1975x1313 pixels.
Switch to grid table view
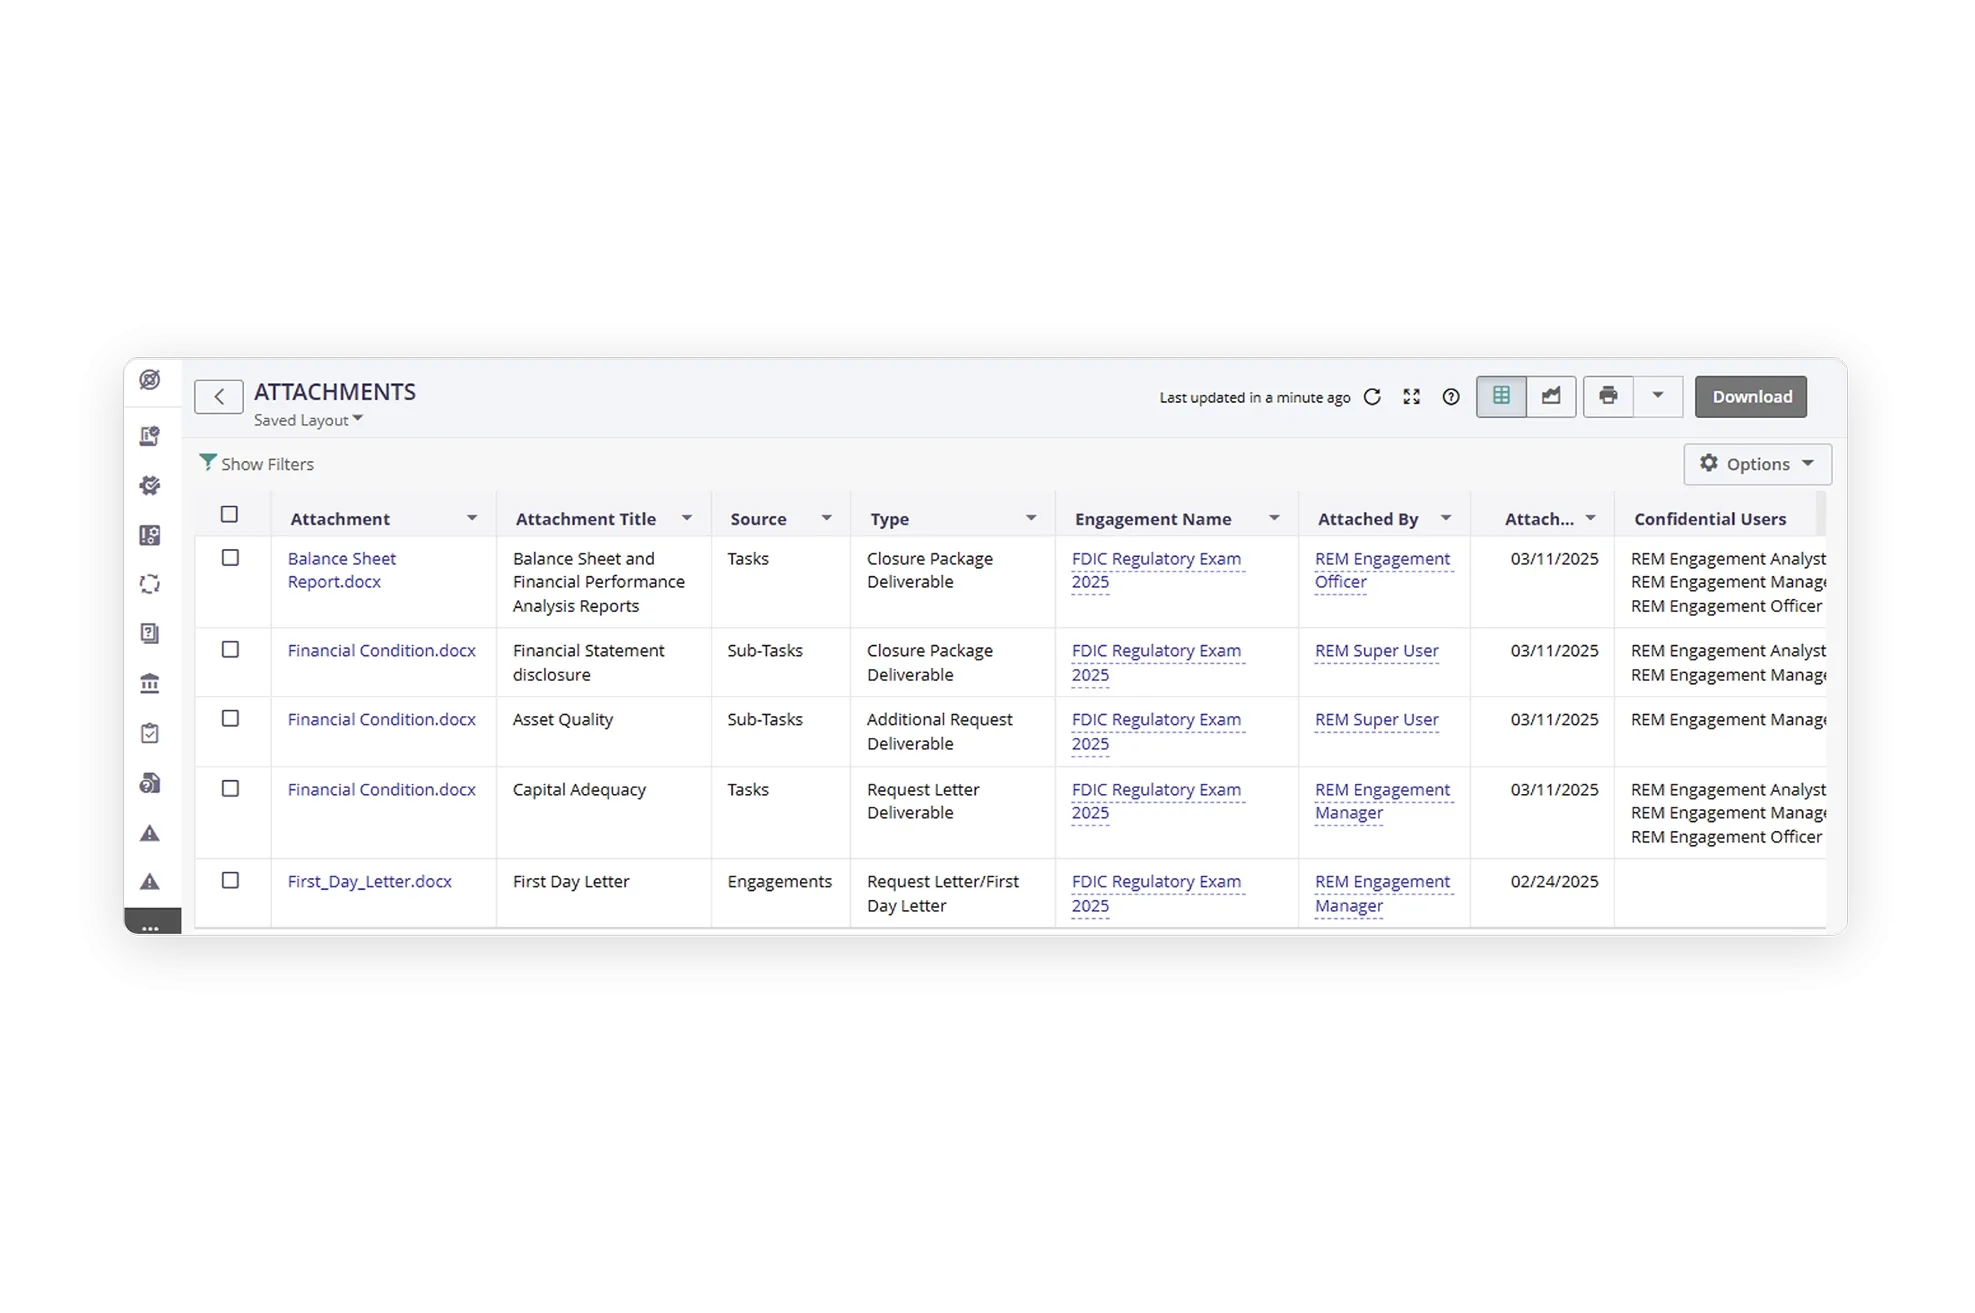1501,396
